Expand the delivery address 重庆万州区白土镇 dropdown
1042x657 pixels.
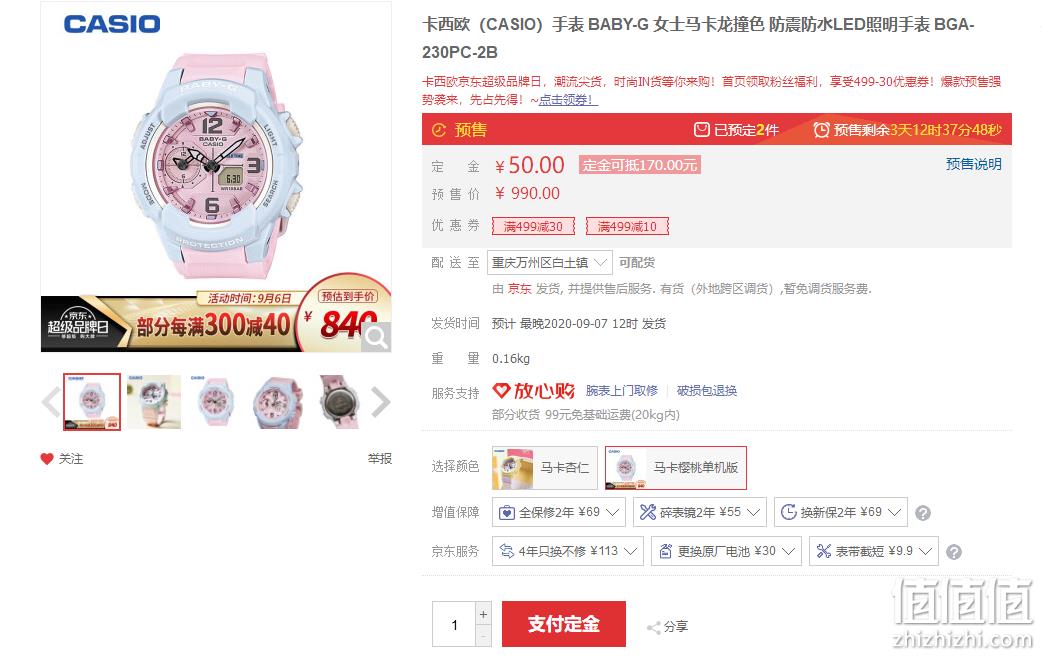coord(549,262)
